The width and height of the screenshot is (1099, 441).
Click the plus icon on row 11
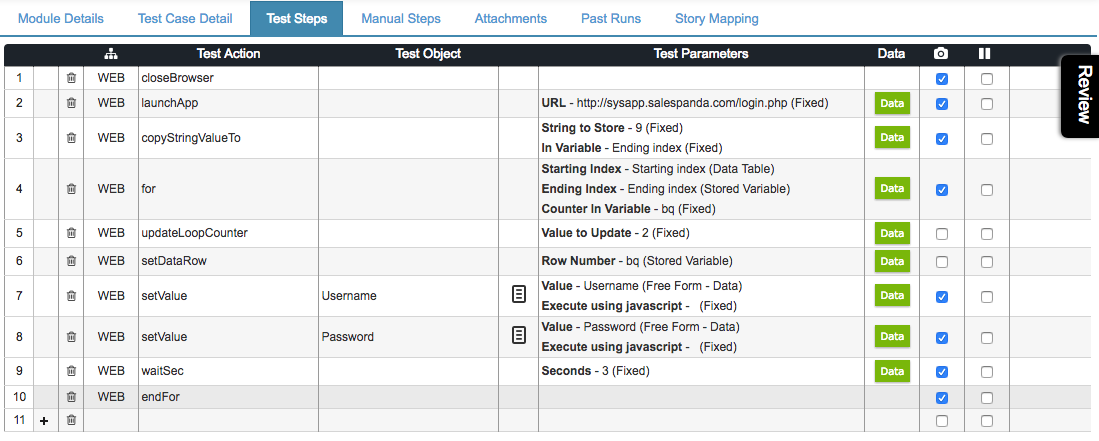[x=45, y=421]
